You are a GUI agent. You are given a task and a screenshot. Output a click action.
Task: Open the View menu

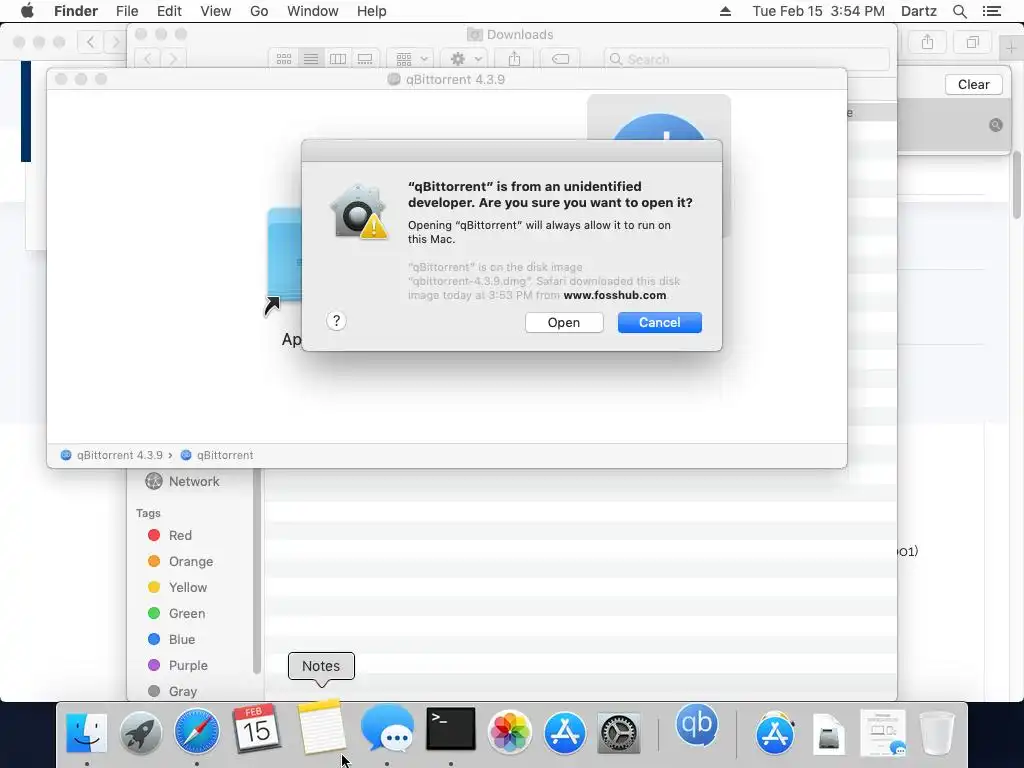[216, 11]
